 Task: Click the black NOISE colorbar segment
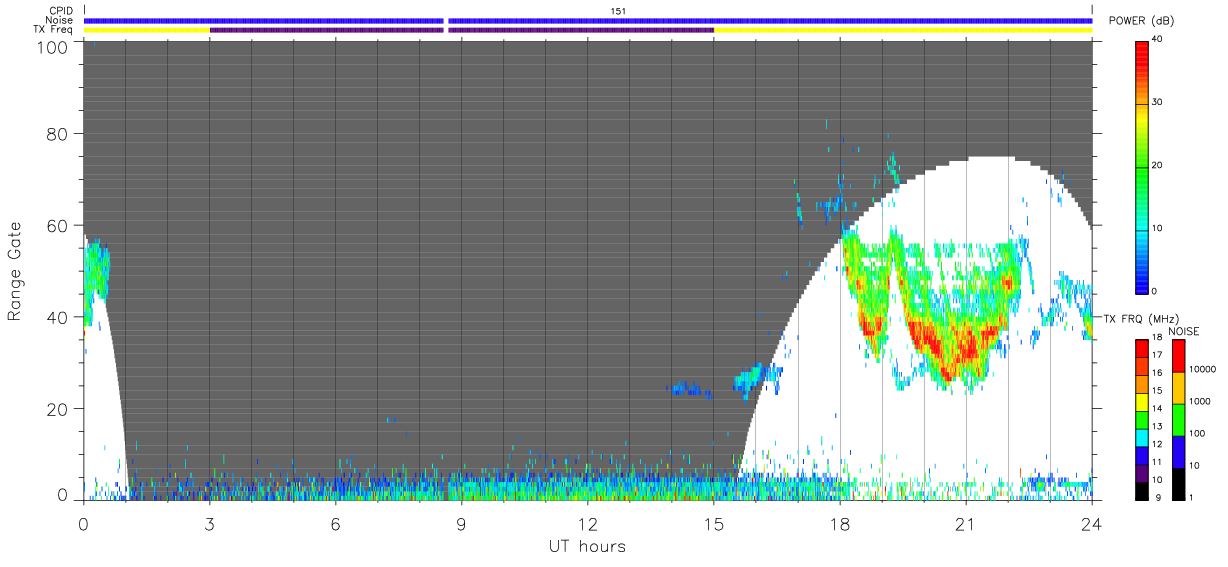coord(1179,484)
